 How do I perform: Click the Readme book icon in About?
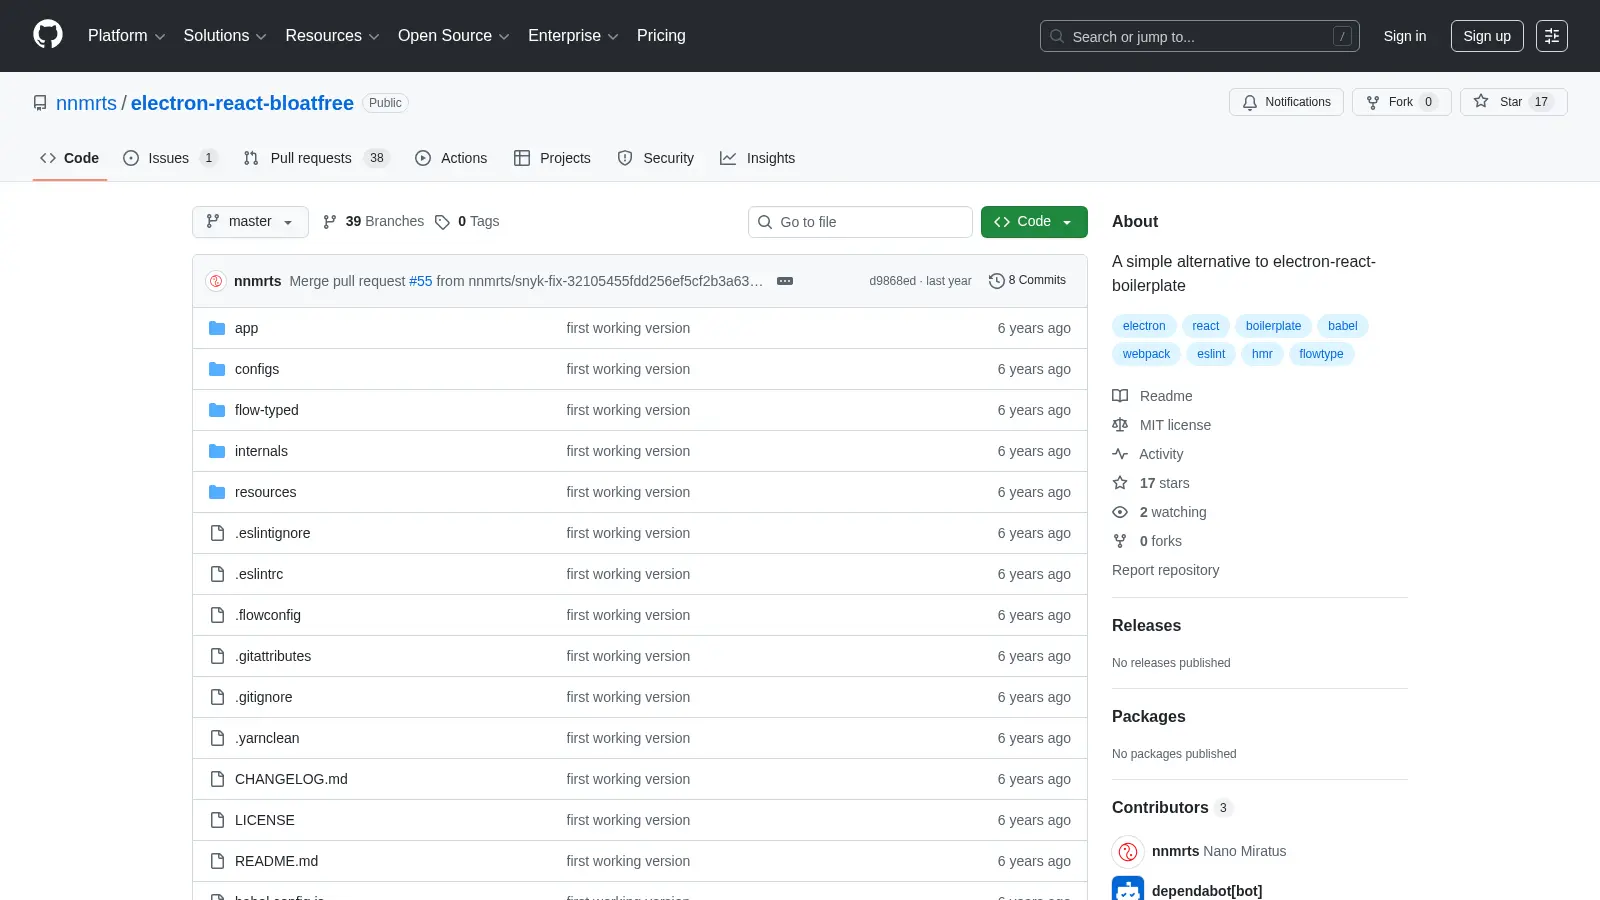[1120, 396]
